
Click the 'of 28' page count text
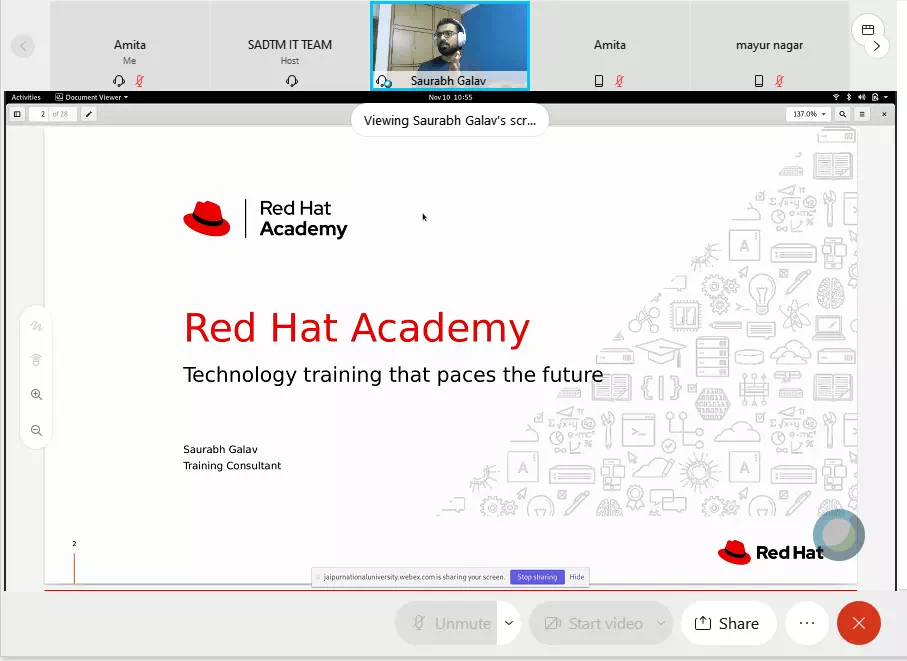60,114
